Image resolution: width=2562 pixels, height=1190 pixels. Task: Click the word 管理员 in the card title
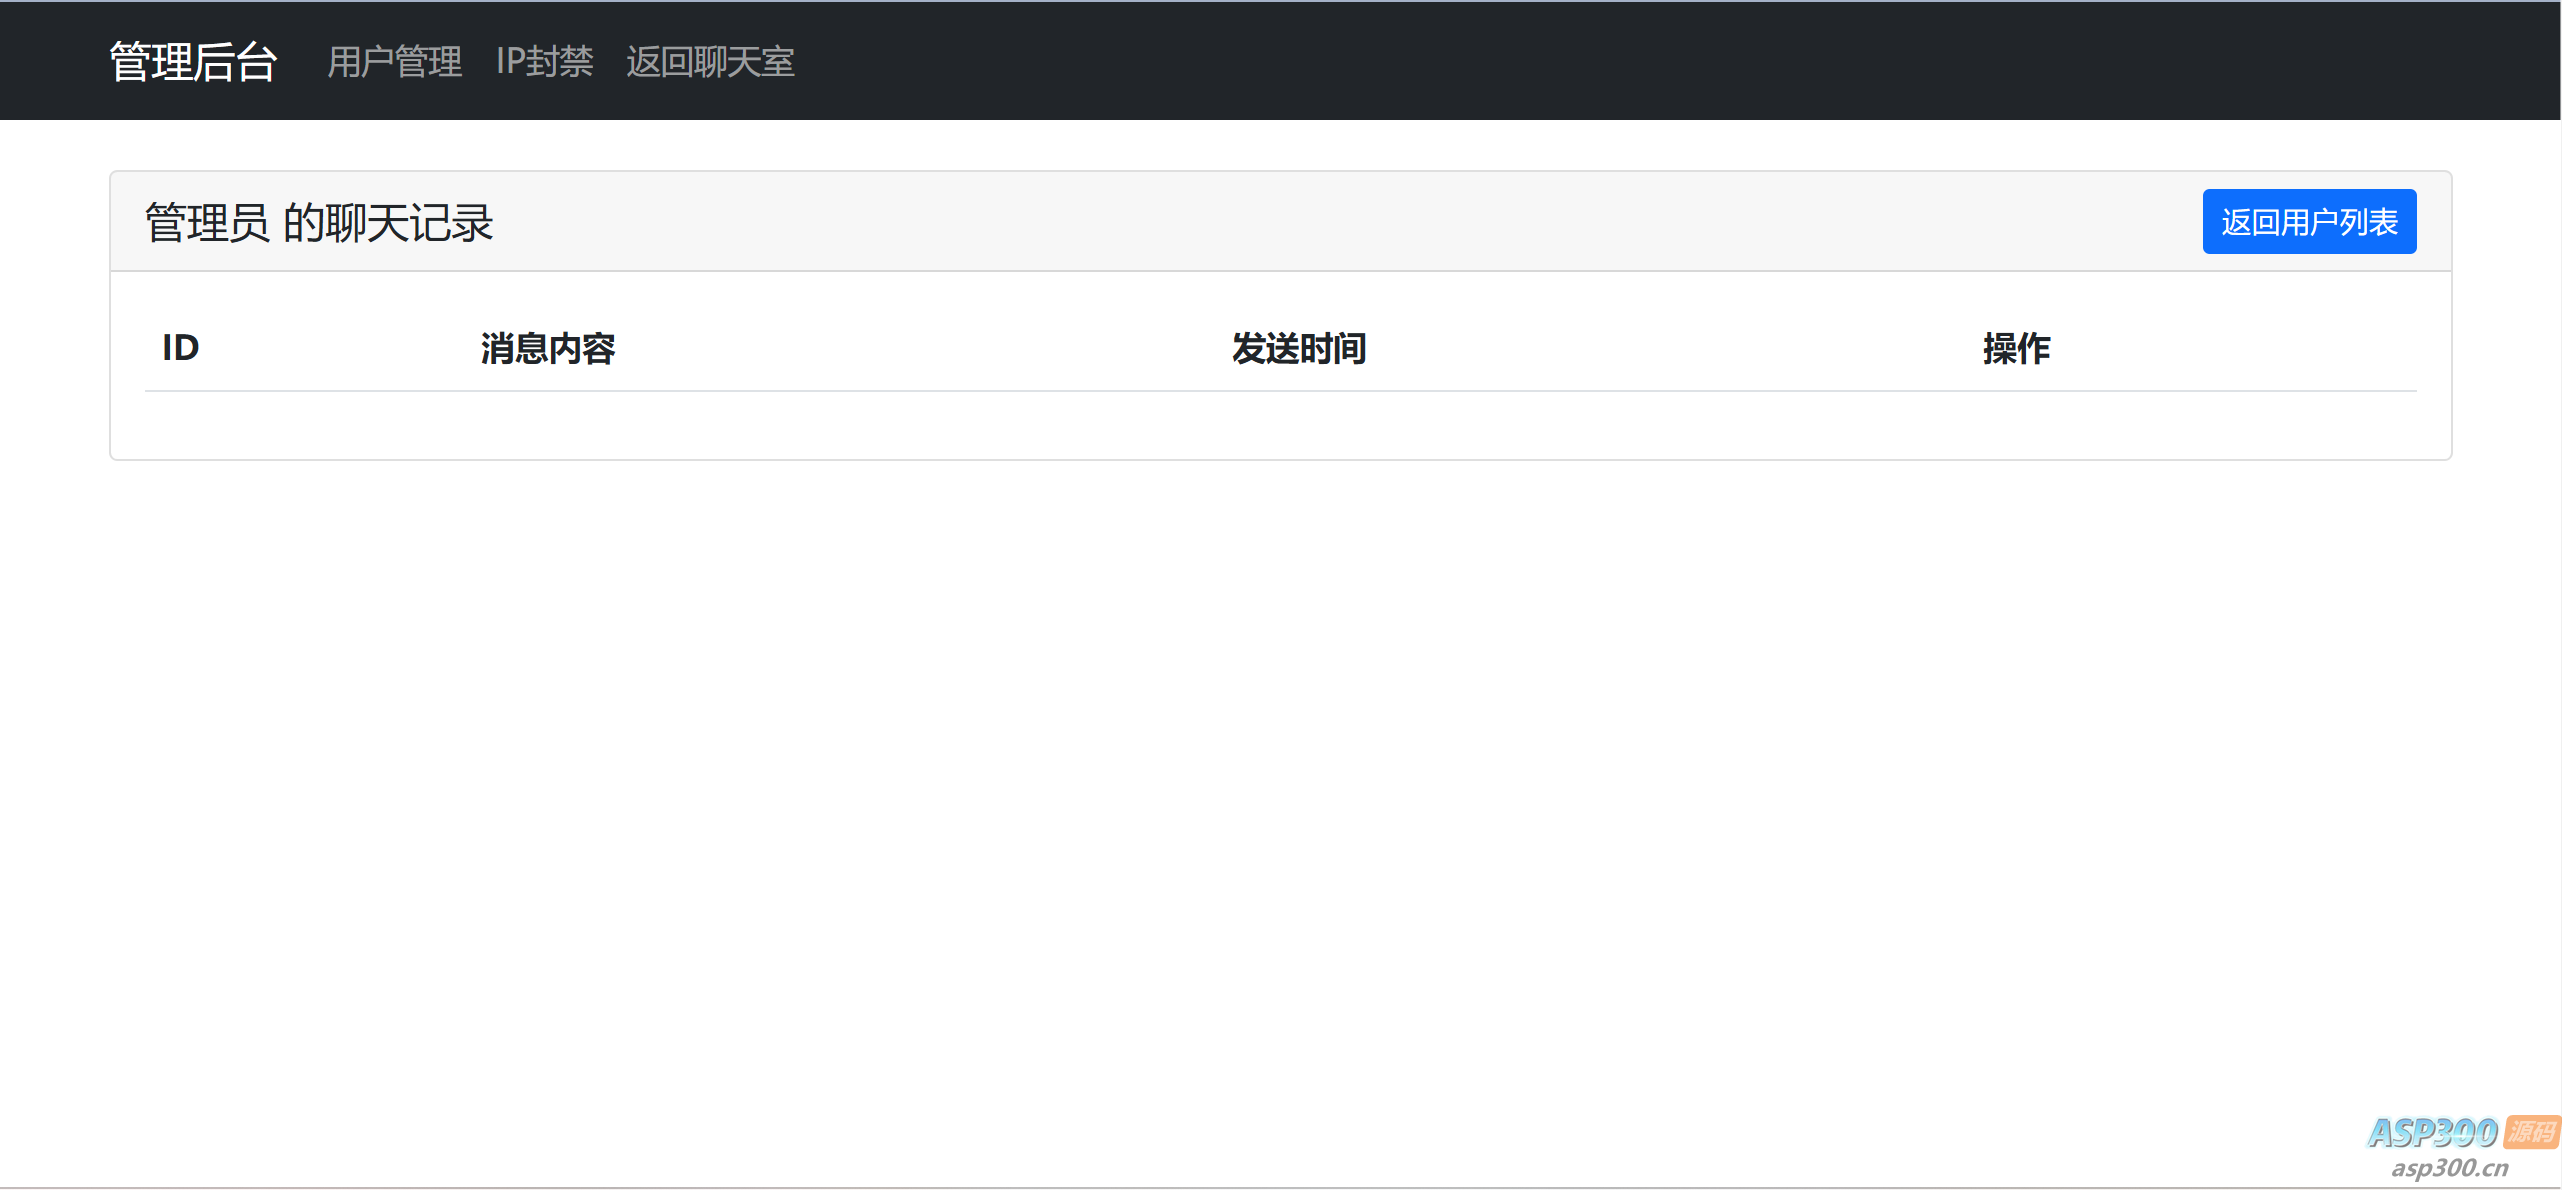[207, 222]
